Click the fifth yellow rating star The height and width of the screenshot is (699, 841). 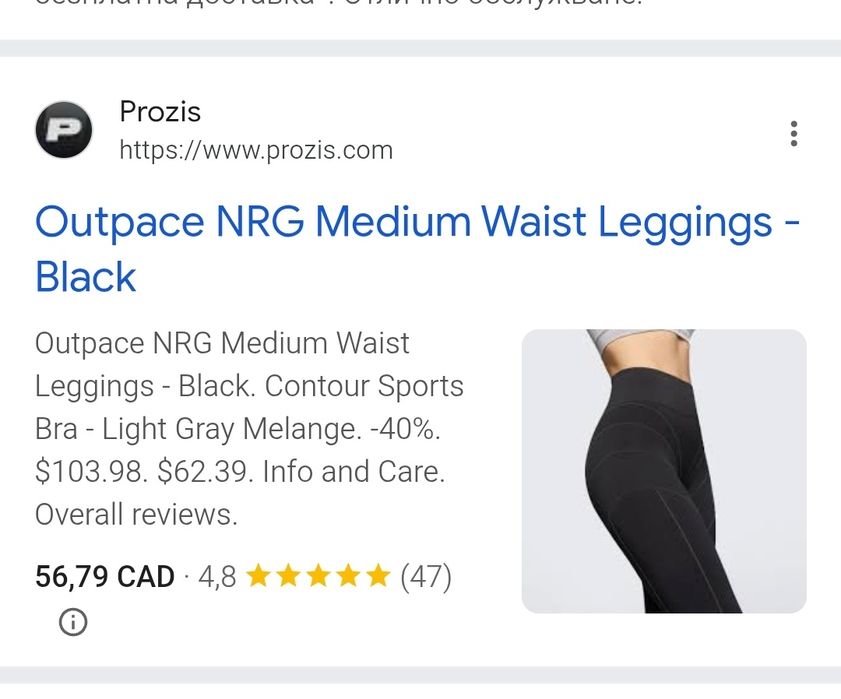[379, 576]
